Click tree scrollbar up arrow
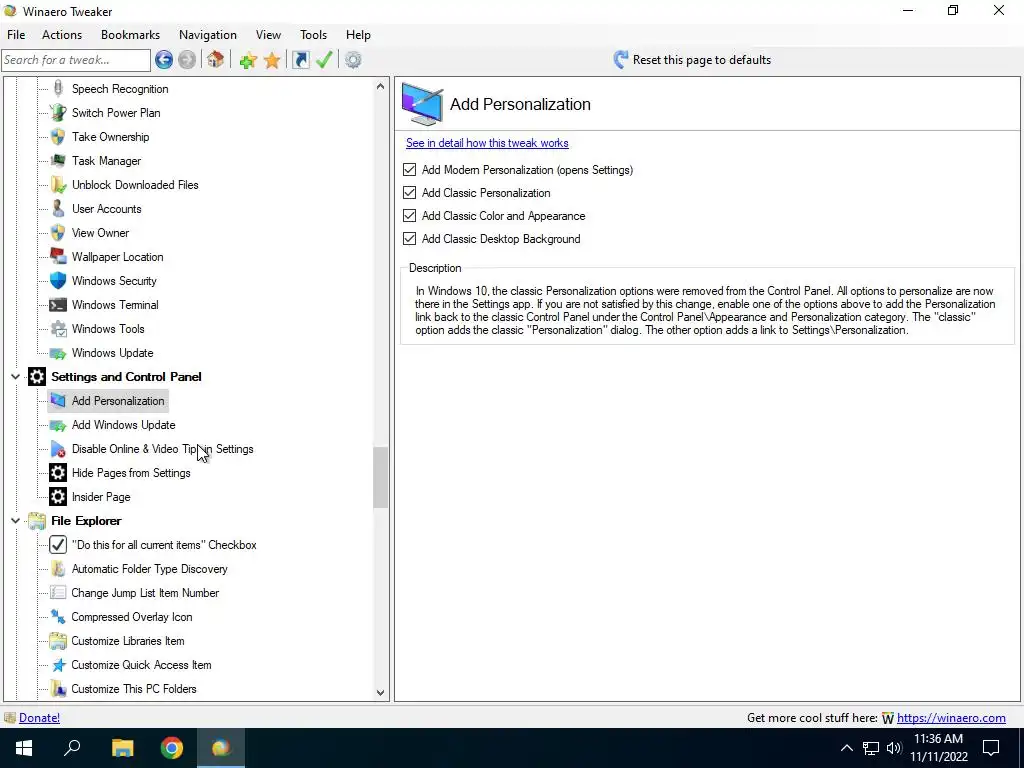Viewport: 1024px width, 768px height. pyautogui.click(x=381, y=86)
